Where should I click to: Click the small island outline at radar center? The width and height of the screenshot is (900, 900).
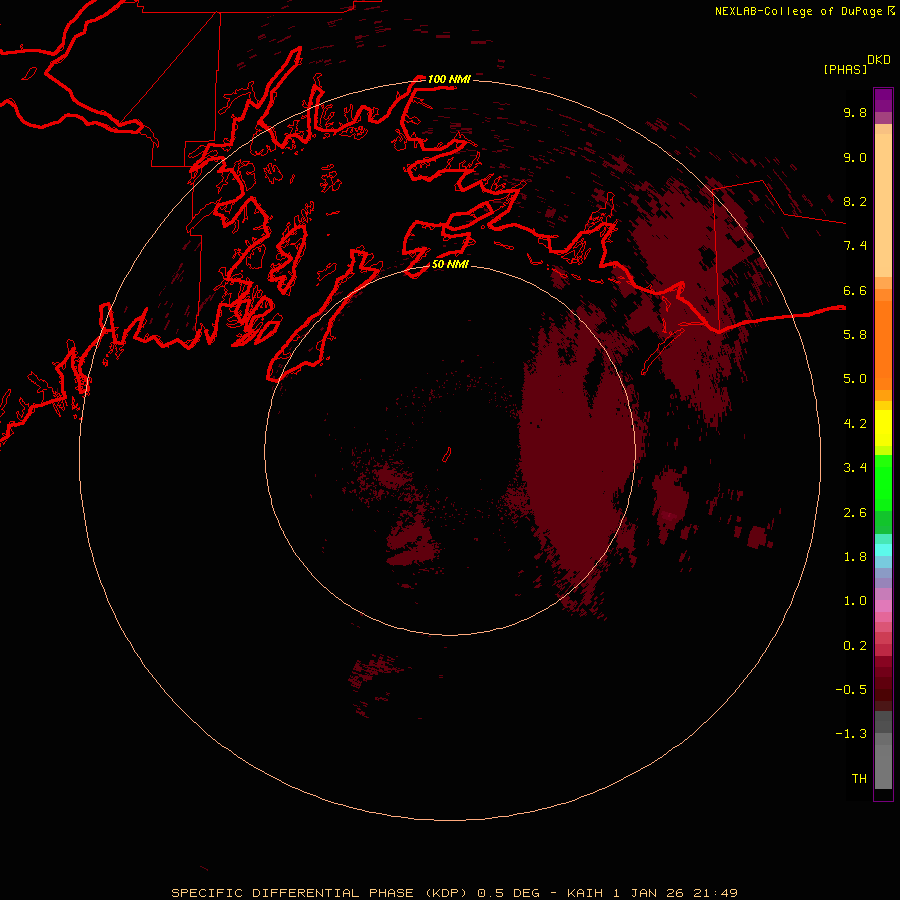click(x=447, y=455)
